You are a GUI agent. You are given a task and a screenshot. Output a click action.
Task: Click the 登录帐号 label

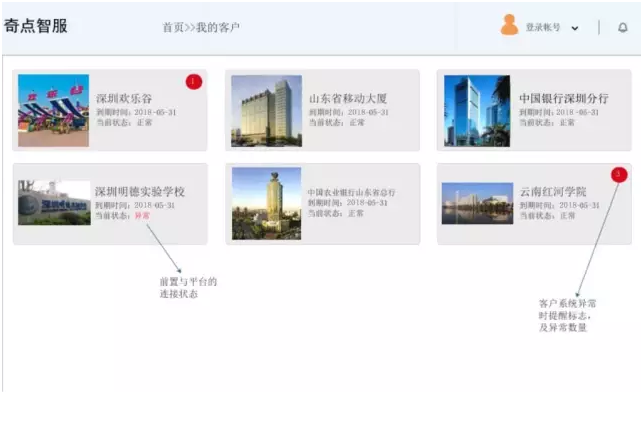click(x=543, y=27)
